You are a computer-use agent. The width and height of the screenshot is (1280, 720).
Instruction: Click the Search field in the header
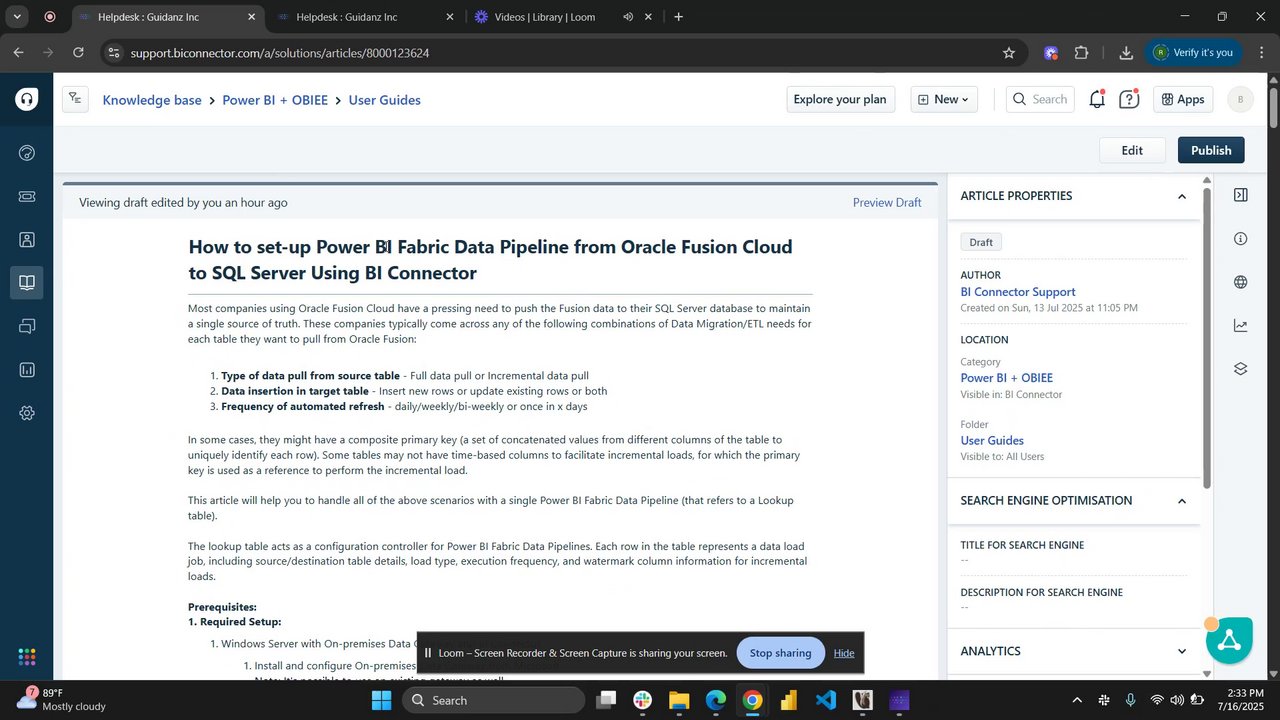1040,99
